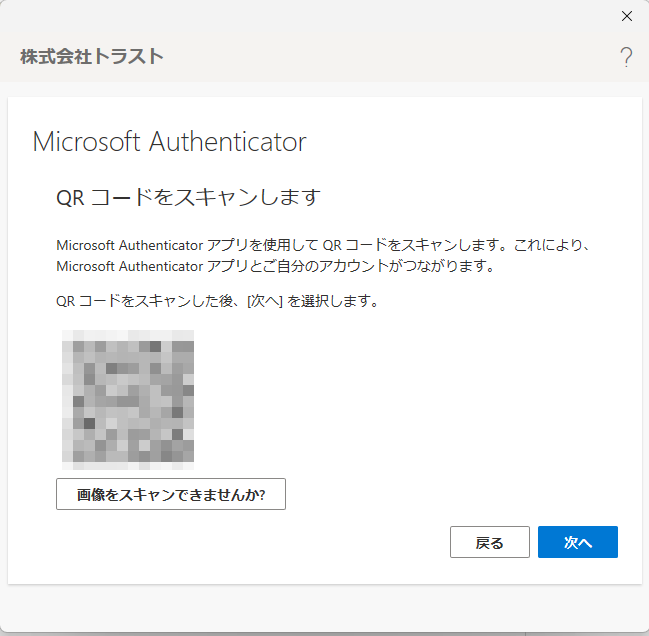Click 画像をスキャンできませんか? button

click(171, 494)
